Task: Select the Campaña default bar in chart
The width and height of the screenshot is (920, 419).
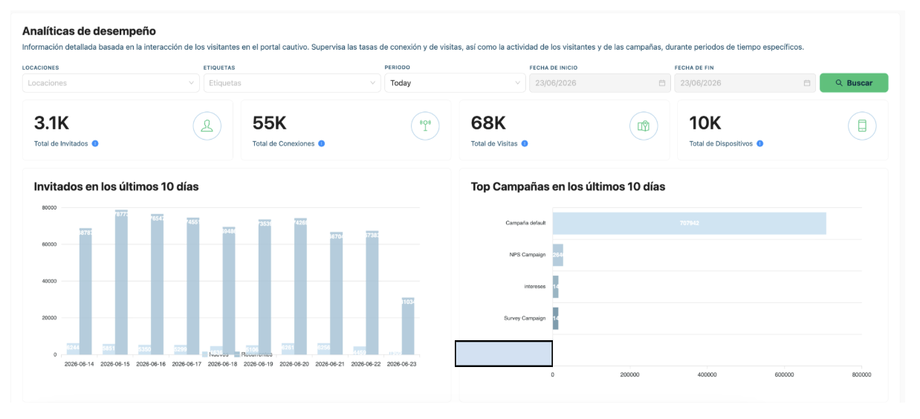Action: [x=689, y=223]
